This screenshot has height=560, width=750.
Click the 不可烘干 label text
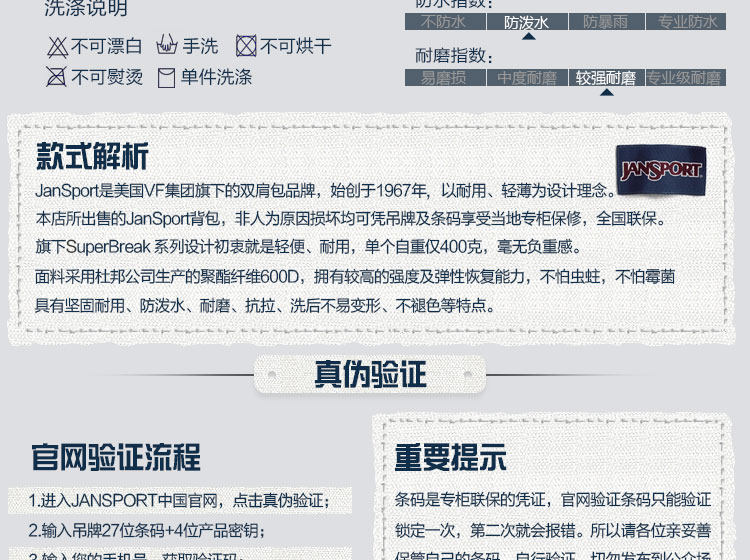click(296, 46)
